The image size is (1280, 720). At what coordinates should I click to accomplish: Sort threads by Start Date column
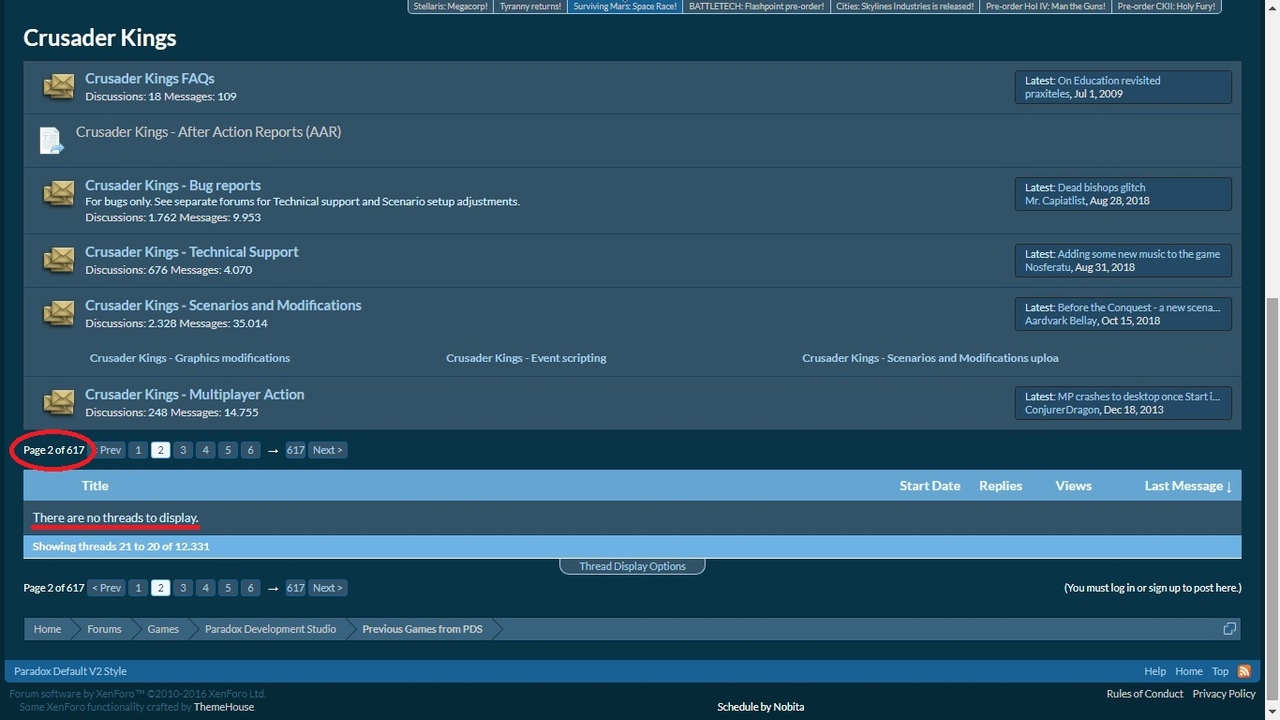click(930, 486)
